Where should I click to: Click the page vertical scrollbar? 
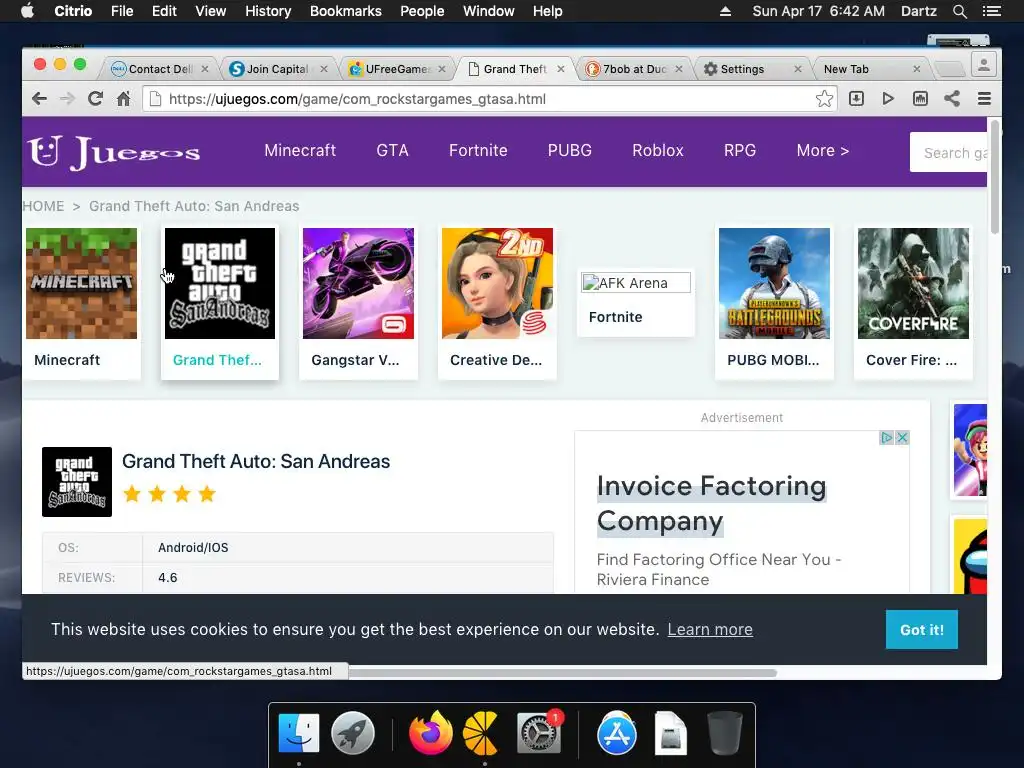[995, 176]
